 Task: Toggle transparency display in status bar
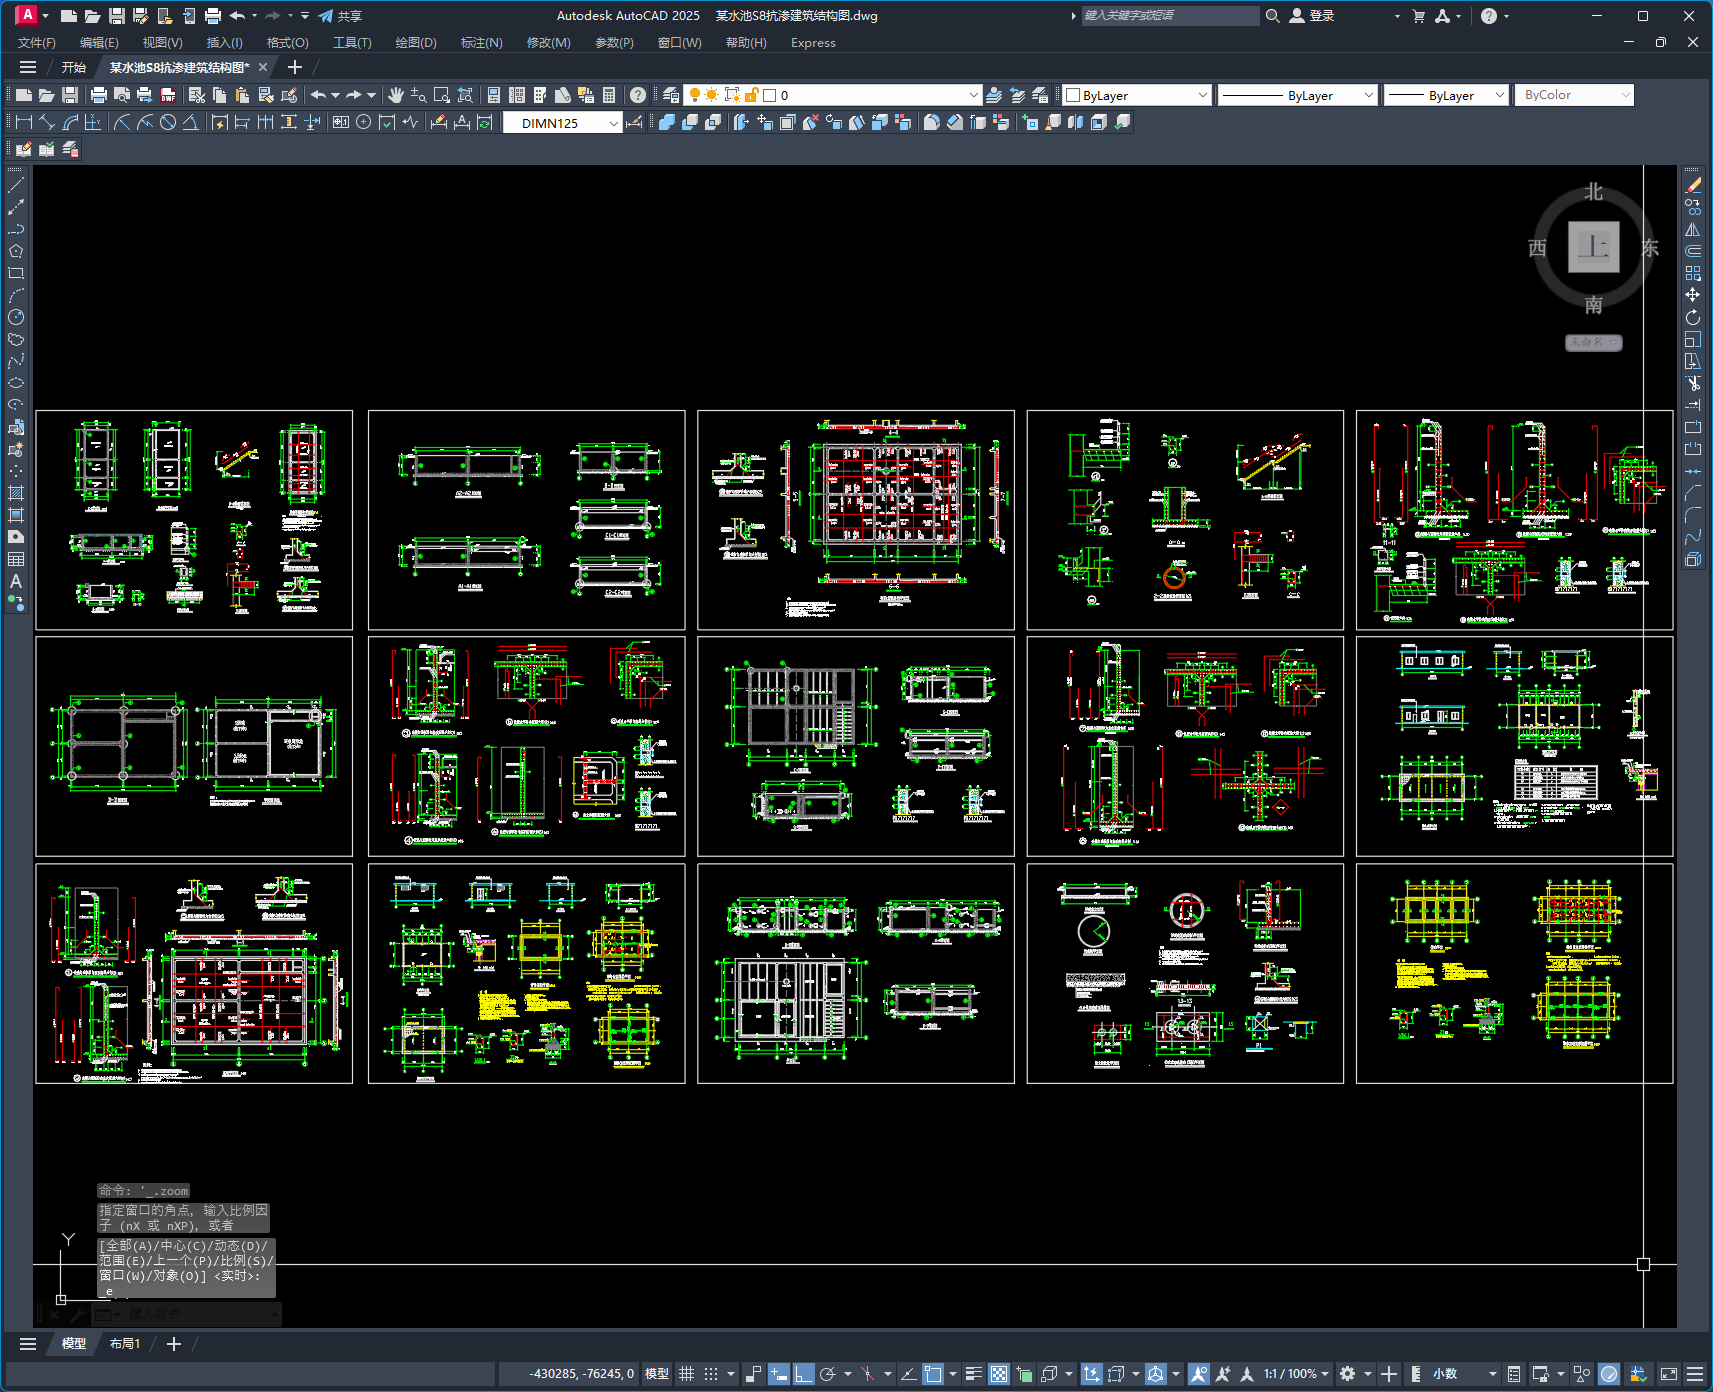[999, 1374]
